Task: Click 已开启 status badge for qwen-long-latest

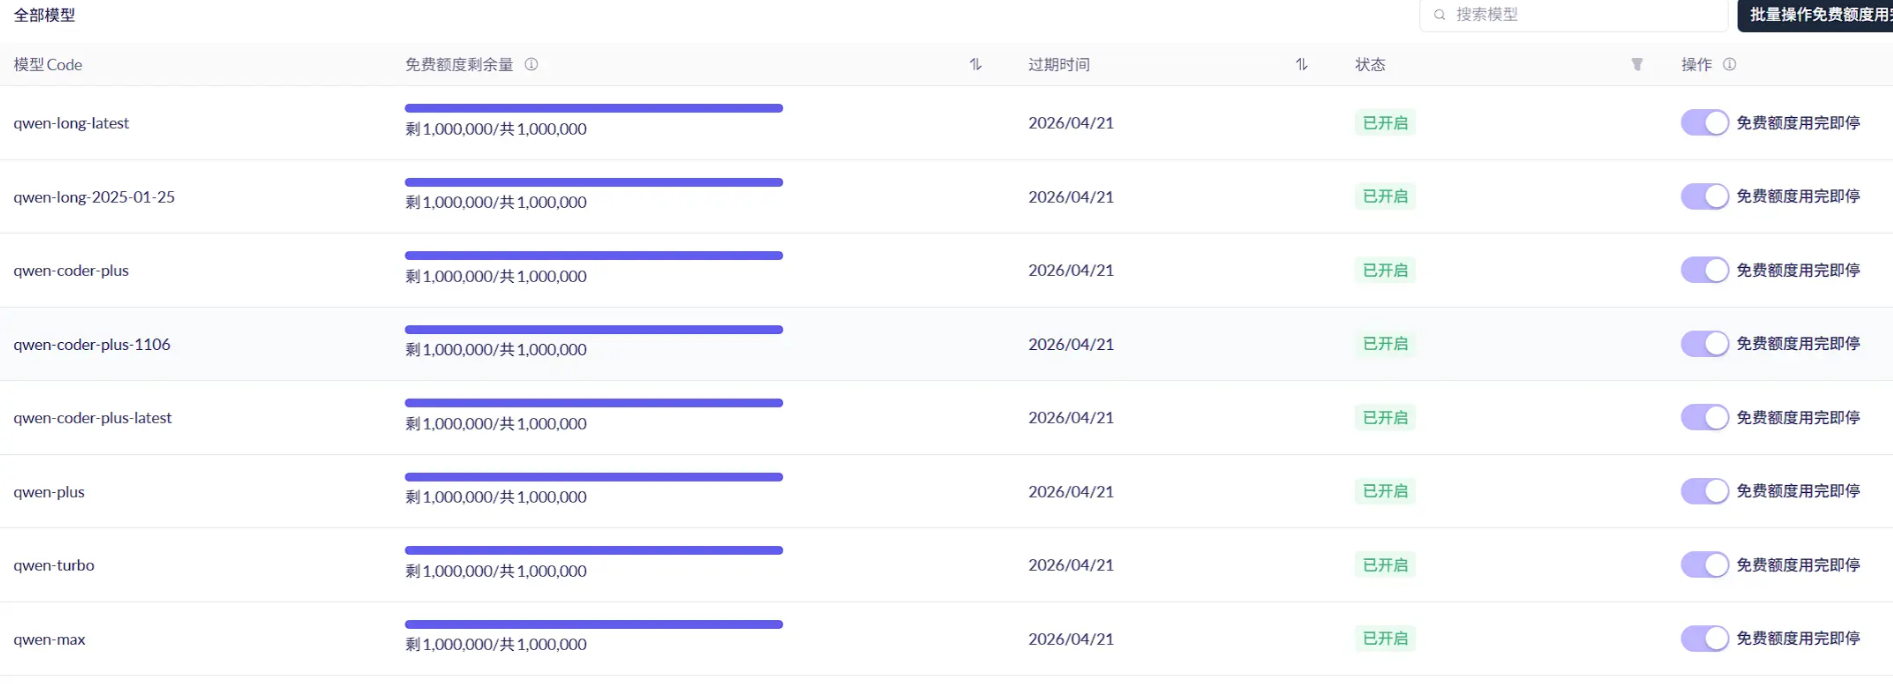Action: click(x=1385, y=123)
